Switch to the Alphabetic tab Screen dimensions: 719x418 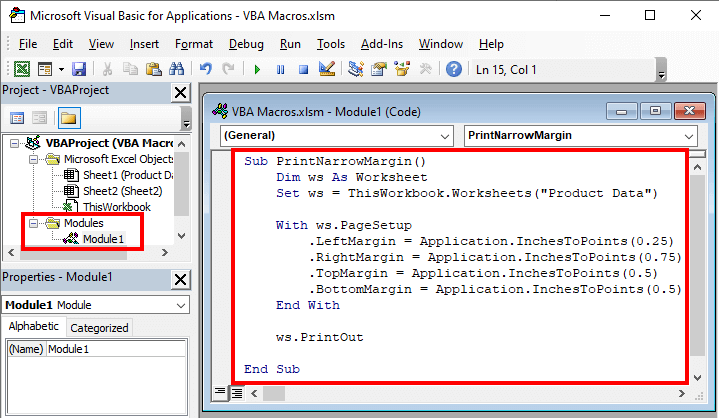33,326
